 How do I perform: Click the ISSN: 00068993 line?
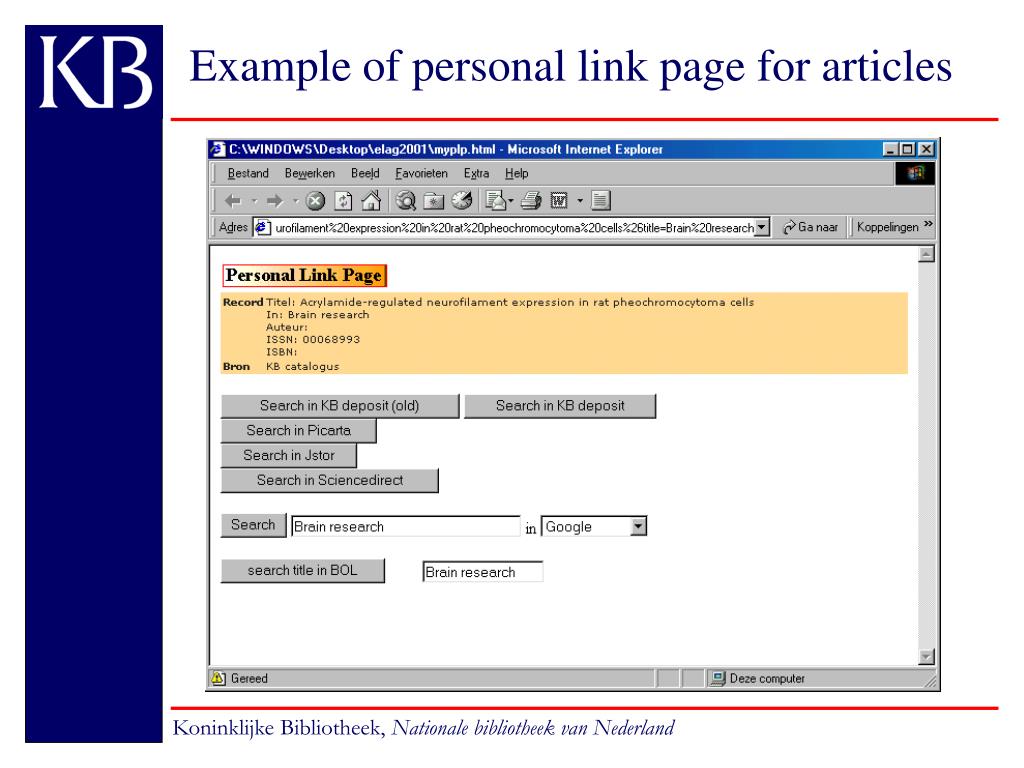point(313,340)
